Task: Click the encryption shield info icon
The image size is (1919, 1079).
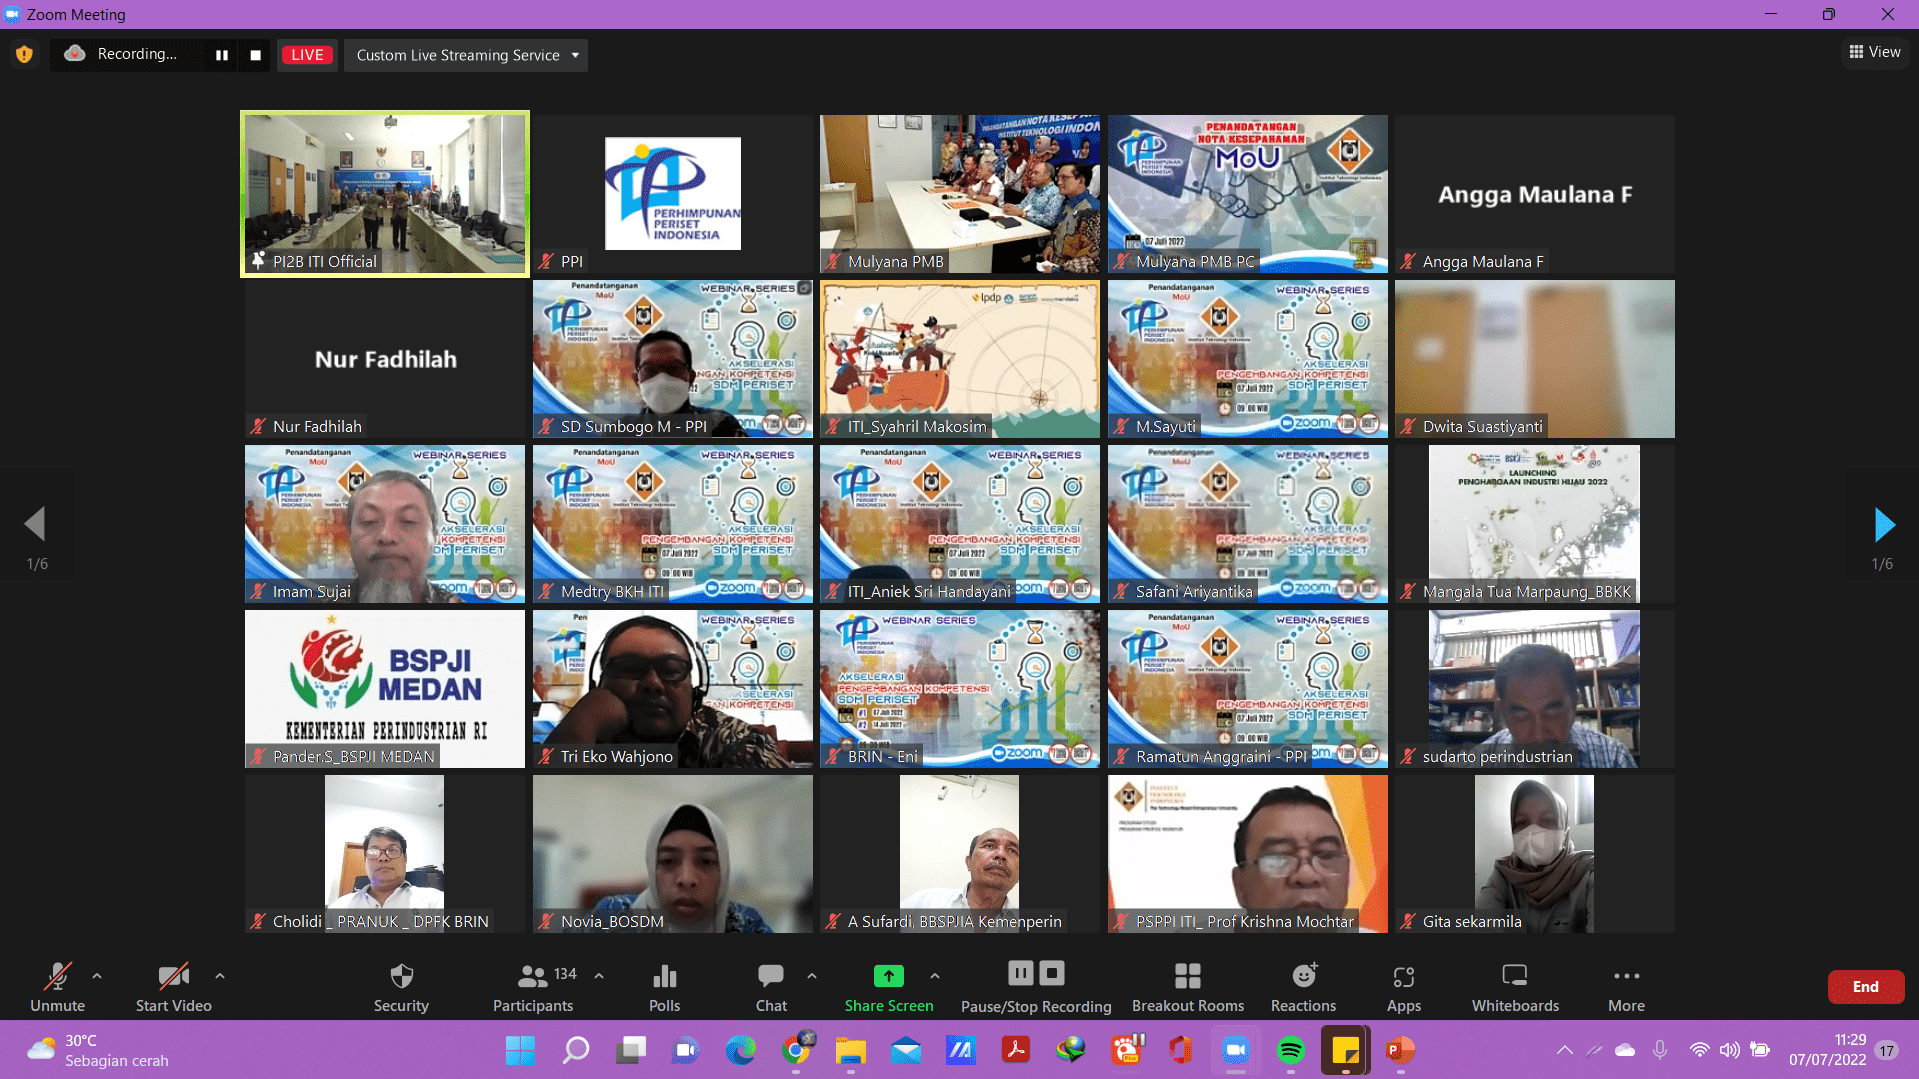Action: point(25,54)
